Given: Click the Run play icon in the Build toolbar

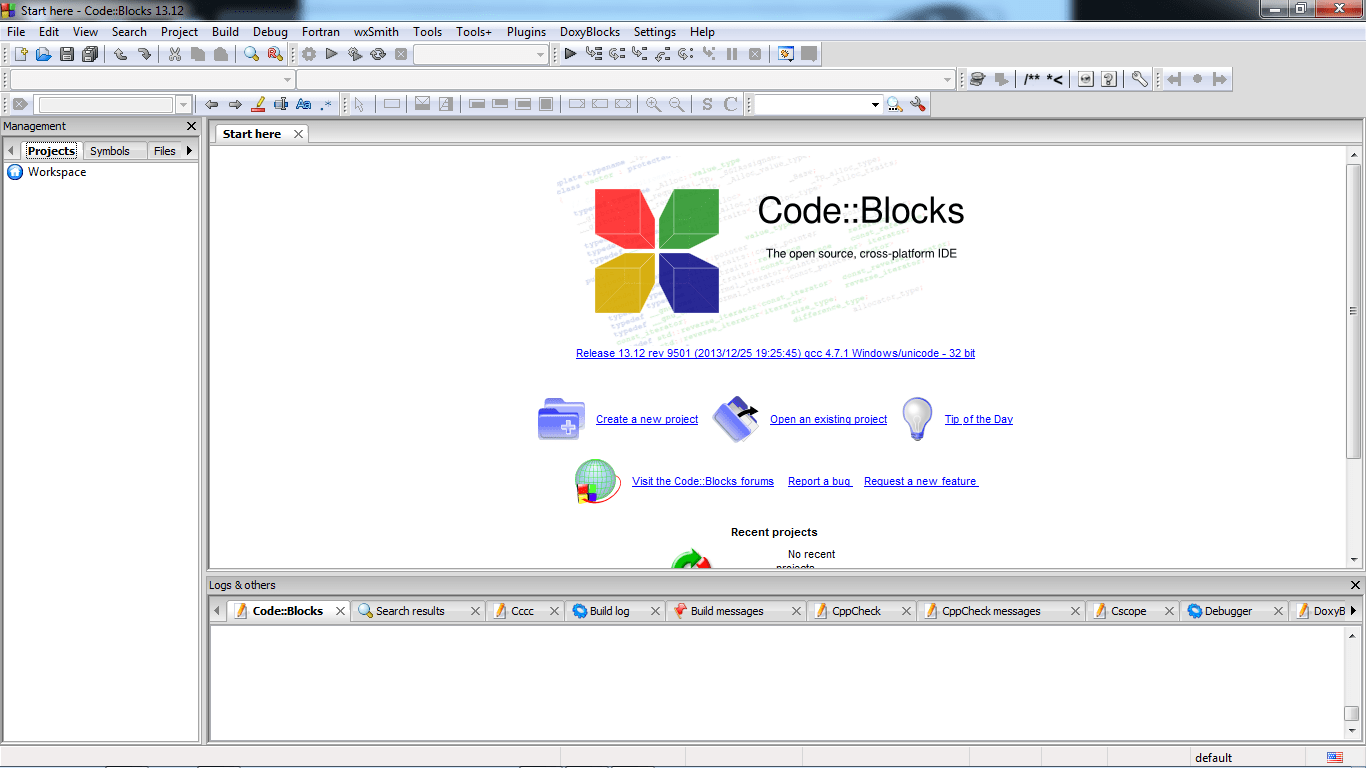Looking at the screenshot, I should tap(332, 54).
